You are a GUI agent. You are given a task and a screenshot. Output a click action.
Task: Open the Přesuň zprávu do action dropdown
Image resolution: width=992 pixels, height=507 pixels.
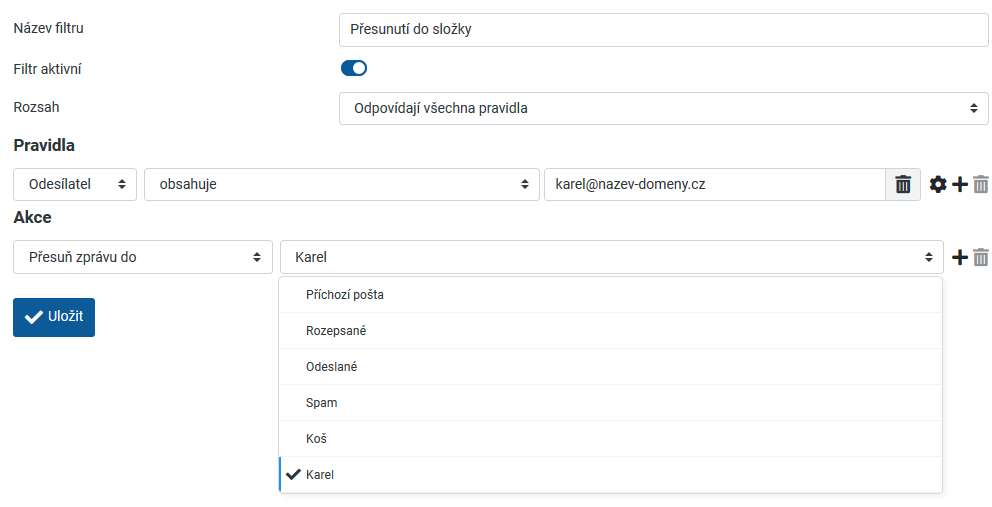coord(142,257)
